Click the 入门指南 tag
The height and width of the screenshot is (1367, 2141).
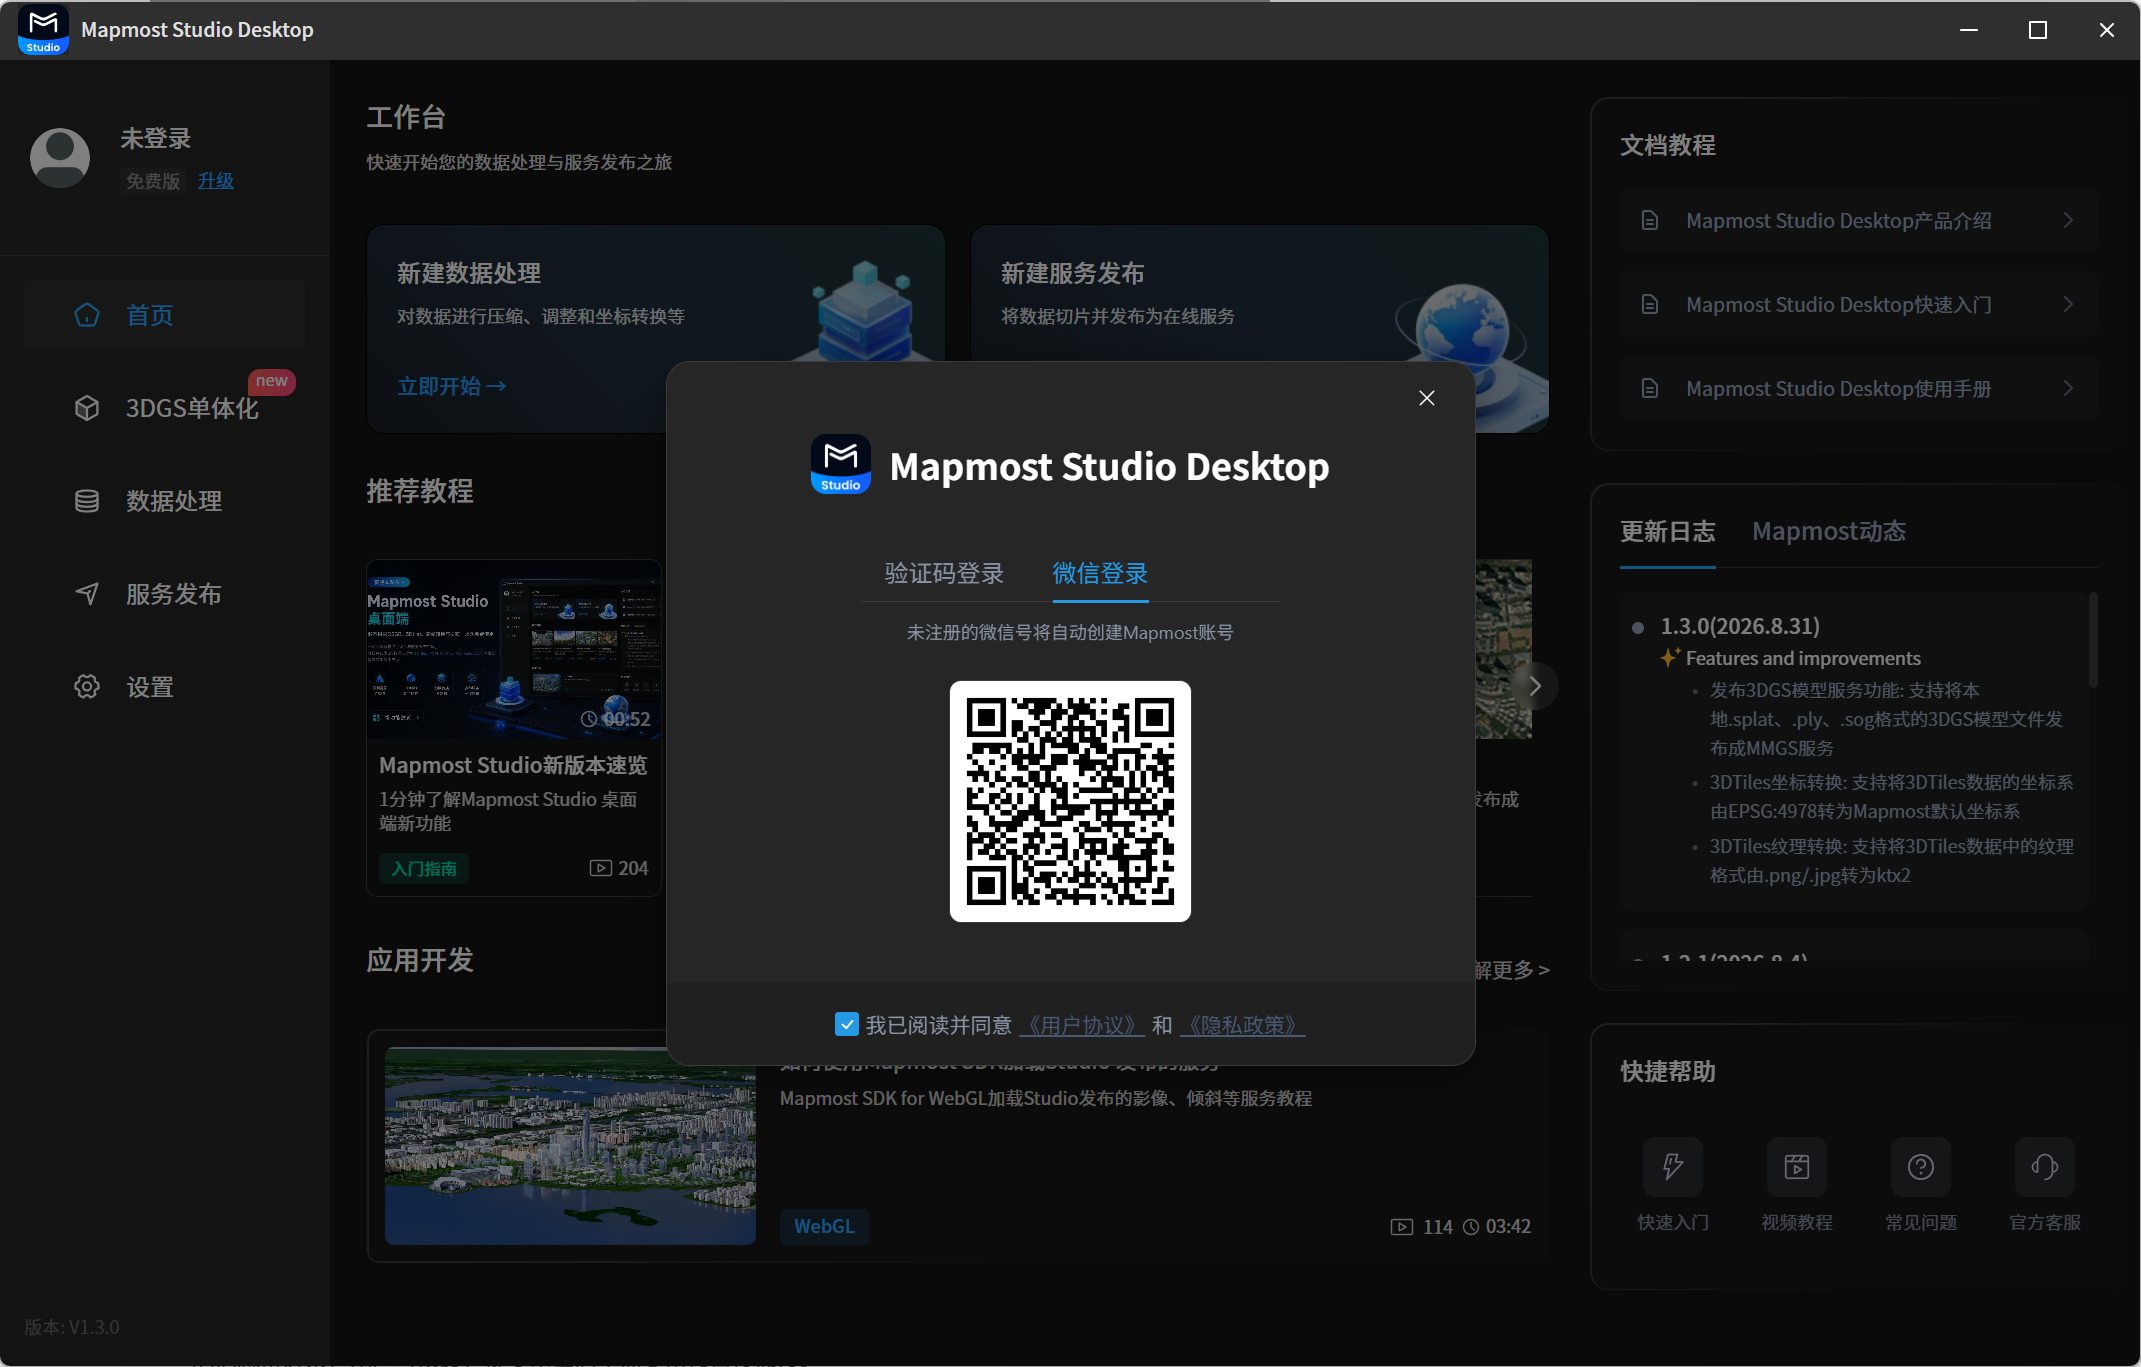424,869
